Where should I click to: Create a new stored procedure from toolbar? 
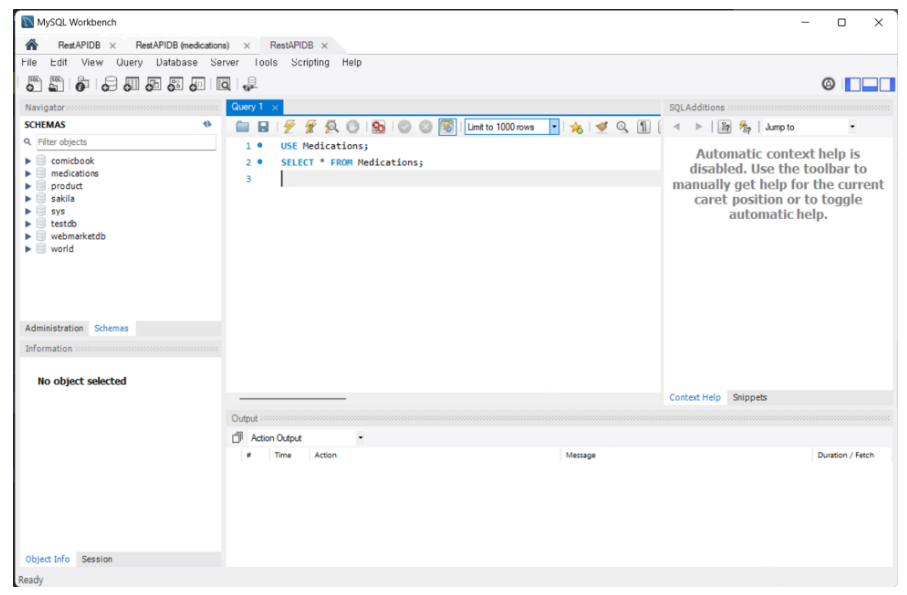(175, 84)
